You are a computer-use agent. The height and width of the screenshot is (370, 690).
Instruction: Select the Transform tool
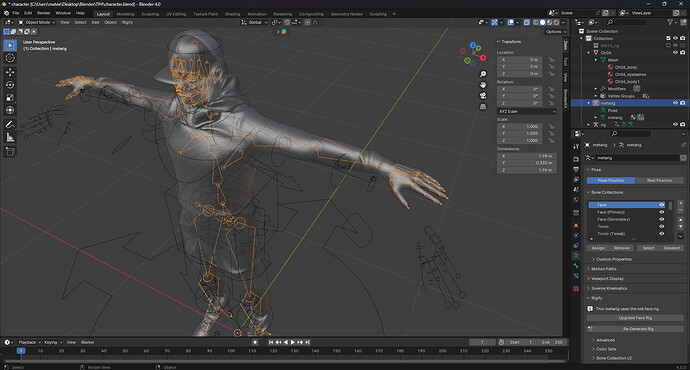10,110
